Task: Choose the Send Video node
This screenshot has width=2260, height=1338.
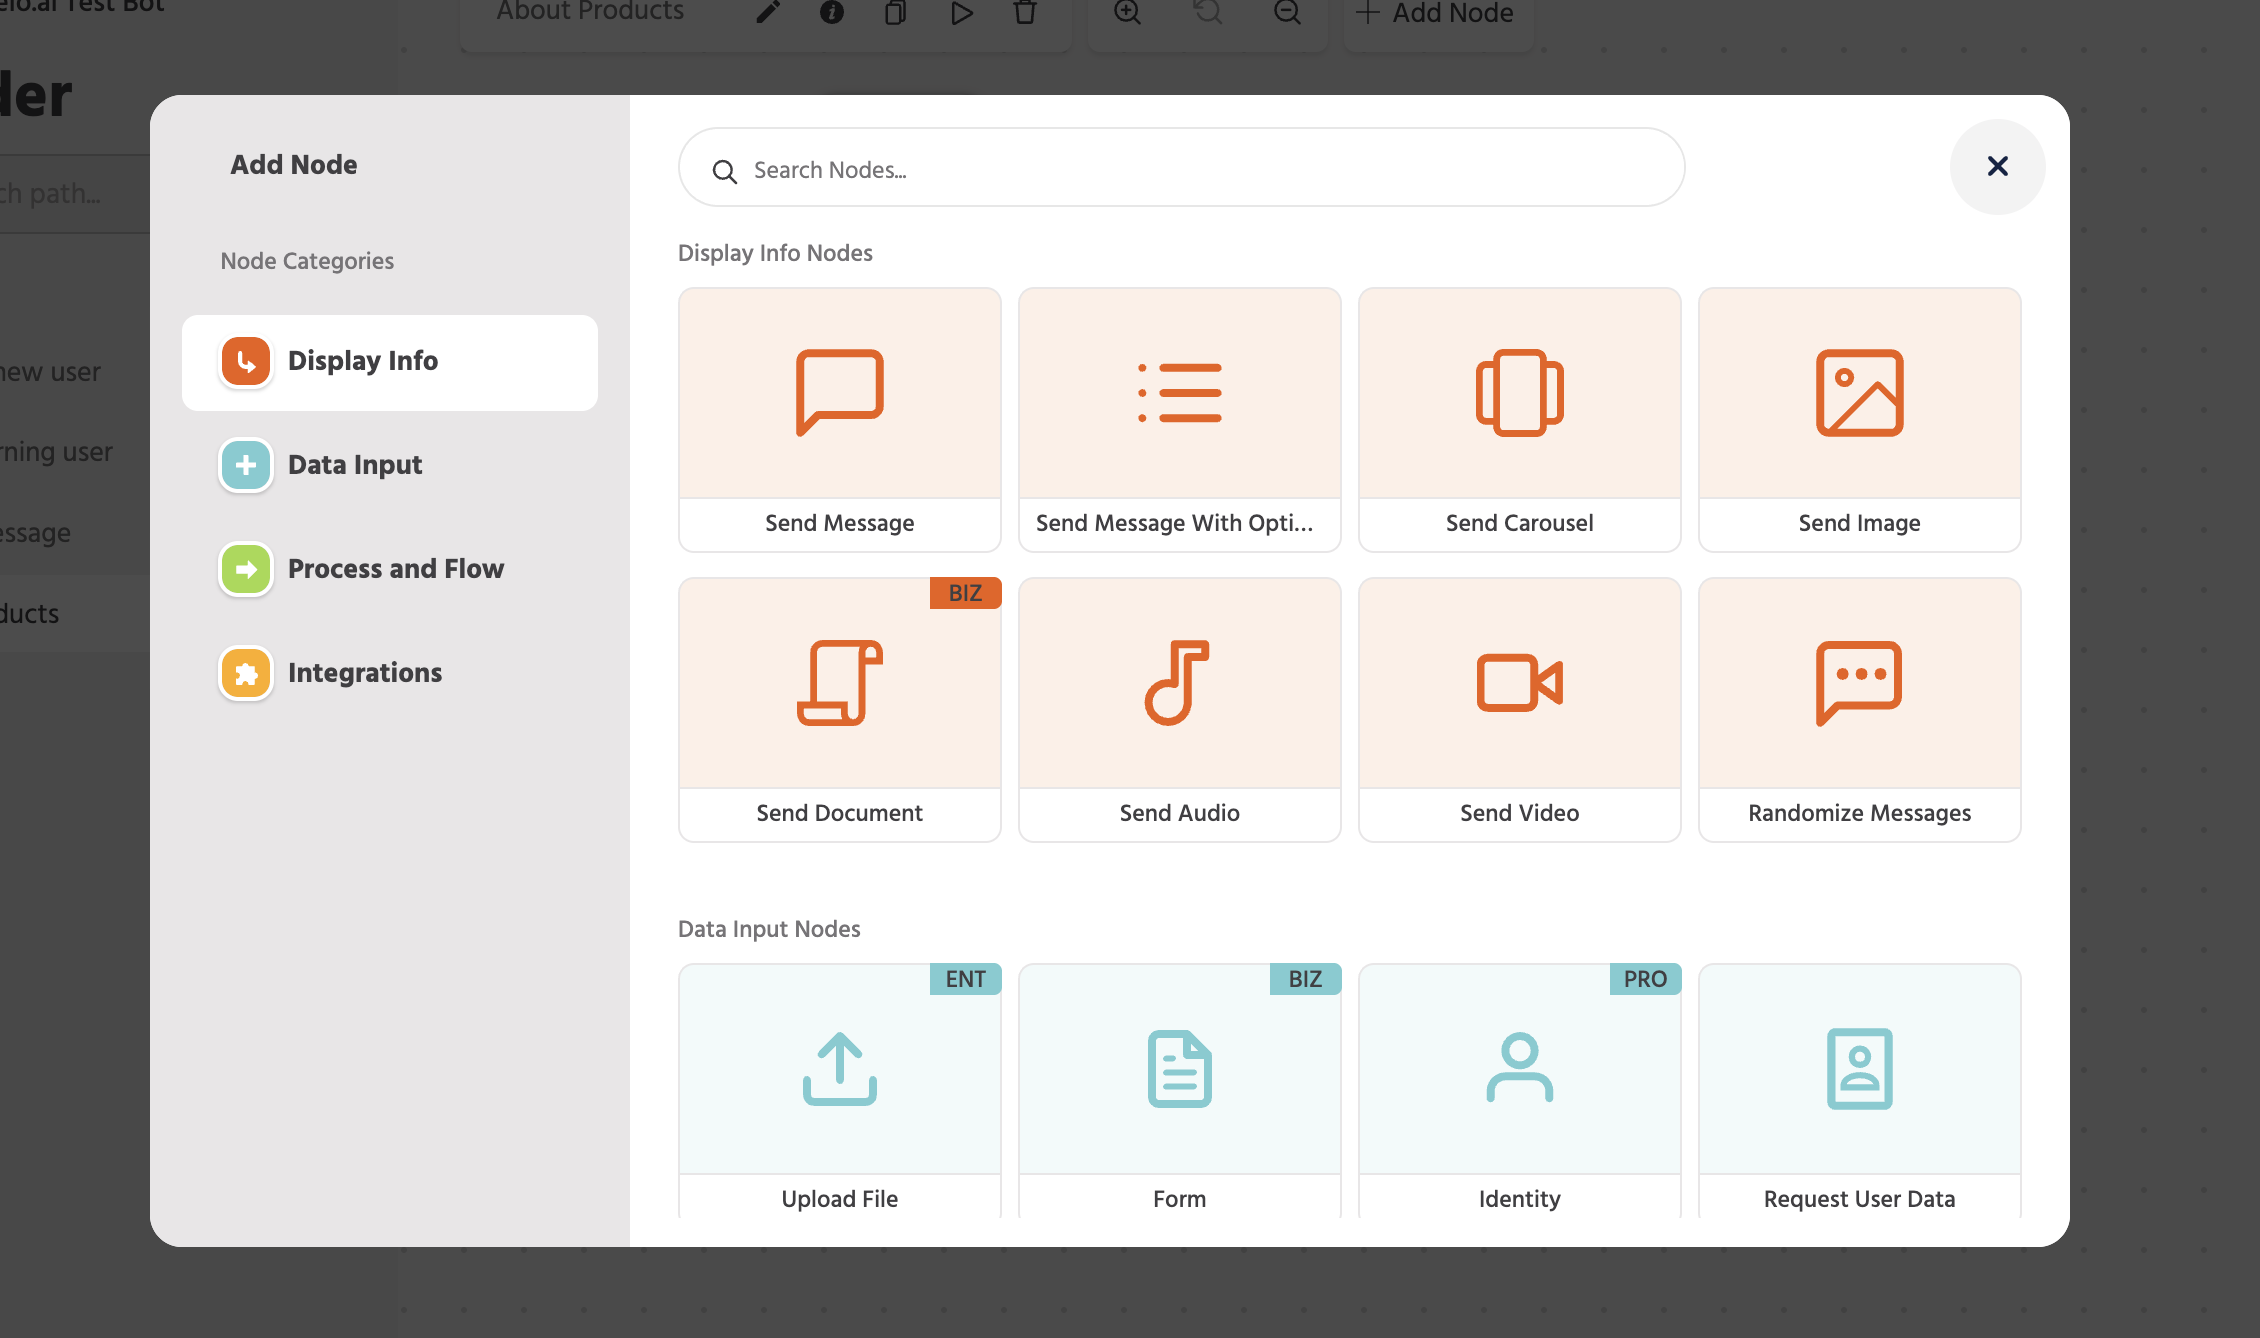Action: (1519, 710)
